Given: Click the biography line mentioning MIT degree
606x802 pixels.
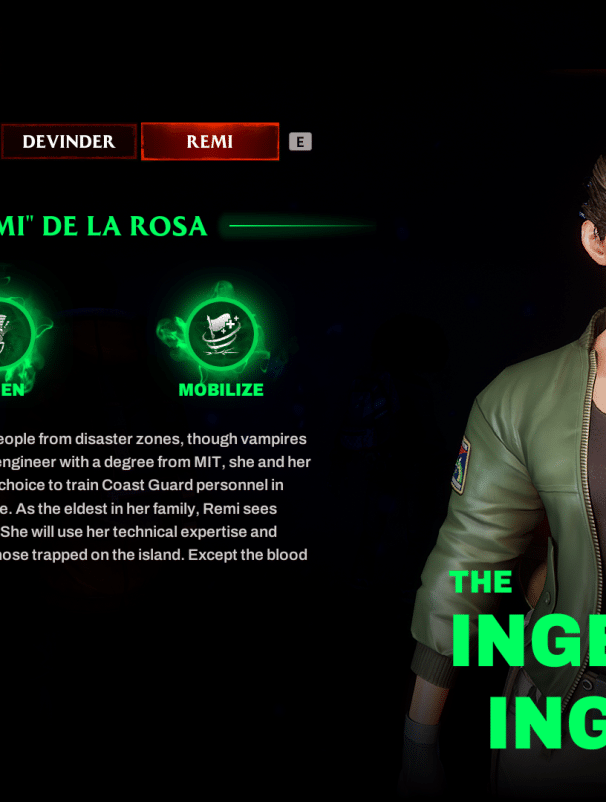Looking at the screenshot, I should 155,462.
